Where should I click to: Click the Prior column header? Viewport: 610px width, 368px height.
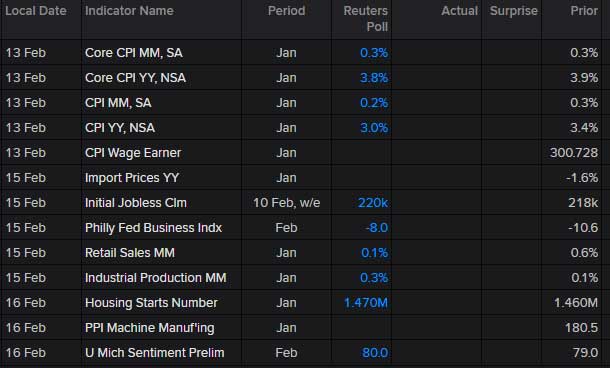click(x=584, y=11)
